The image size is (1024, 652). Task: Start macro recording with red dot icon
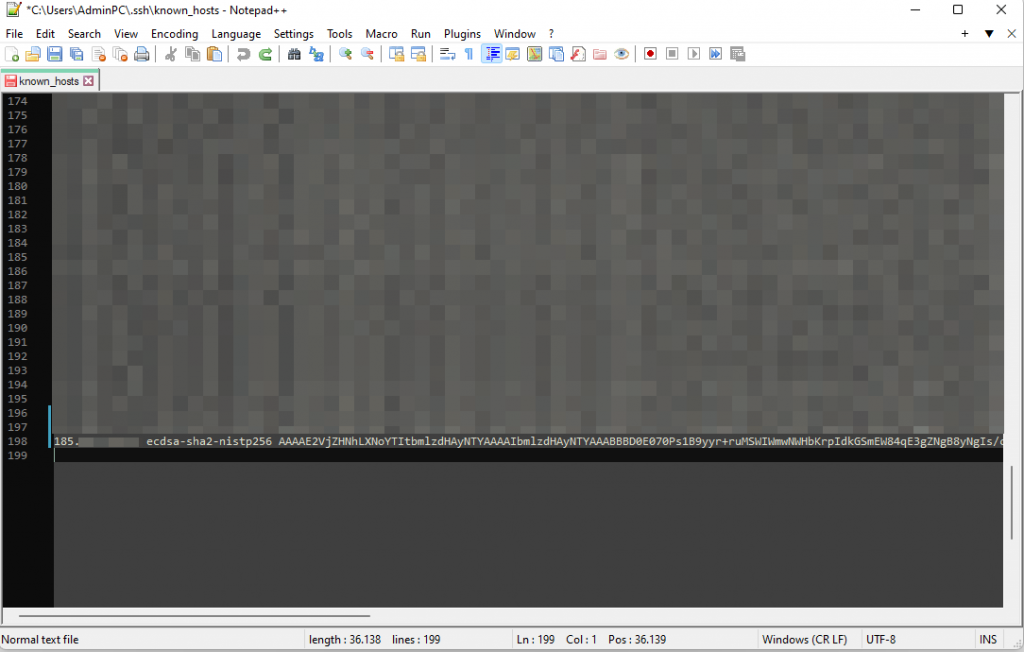click(x=650, y=54)
